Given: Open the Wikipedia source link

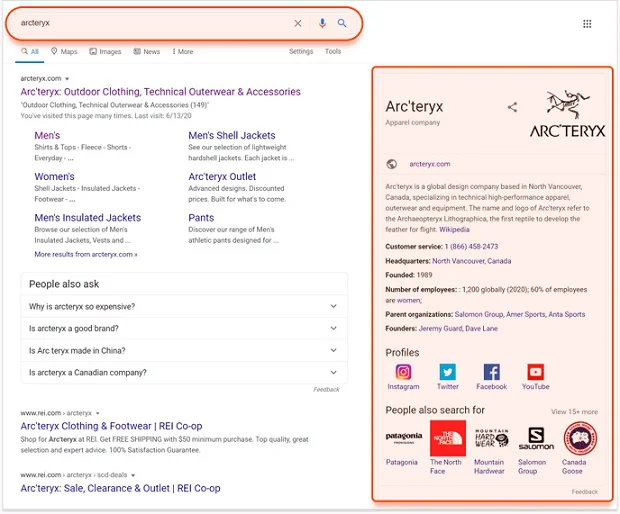Looking at the screenshot, I should coord(454,229).
